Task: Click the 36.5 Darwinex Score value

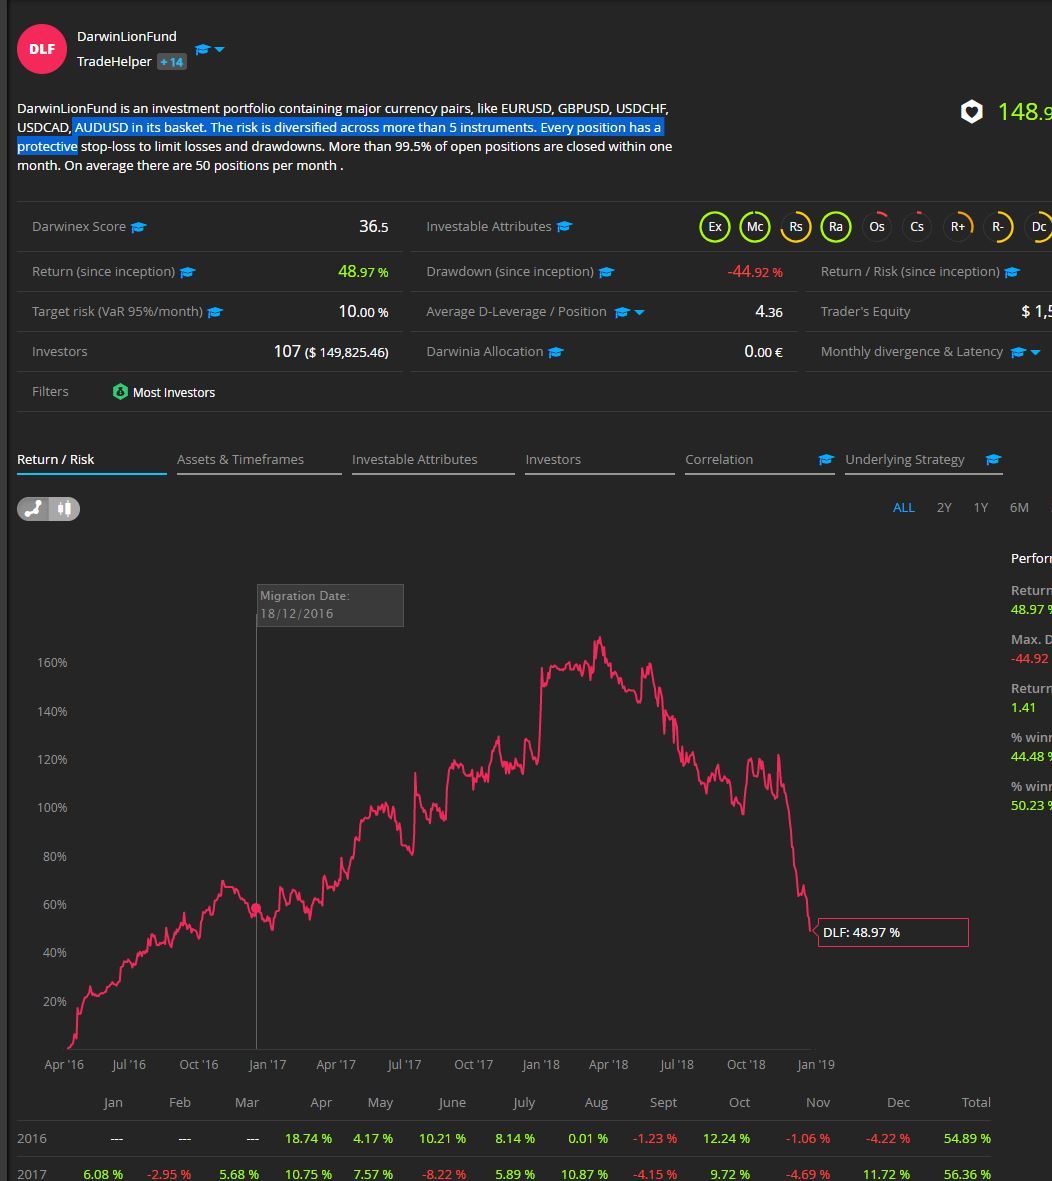Action: pos(374,227)
